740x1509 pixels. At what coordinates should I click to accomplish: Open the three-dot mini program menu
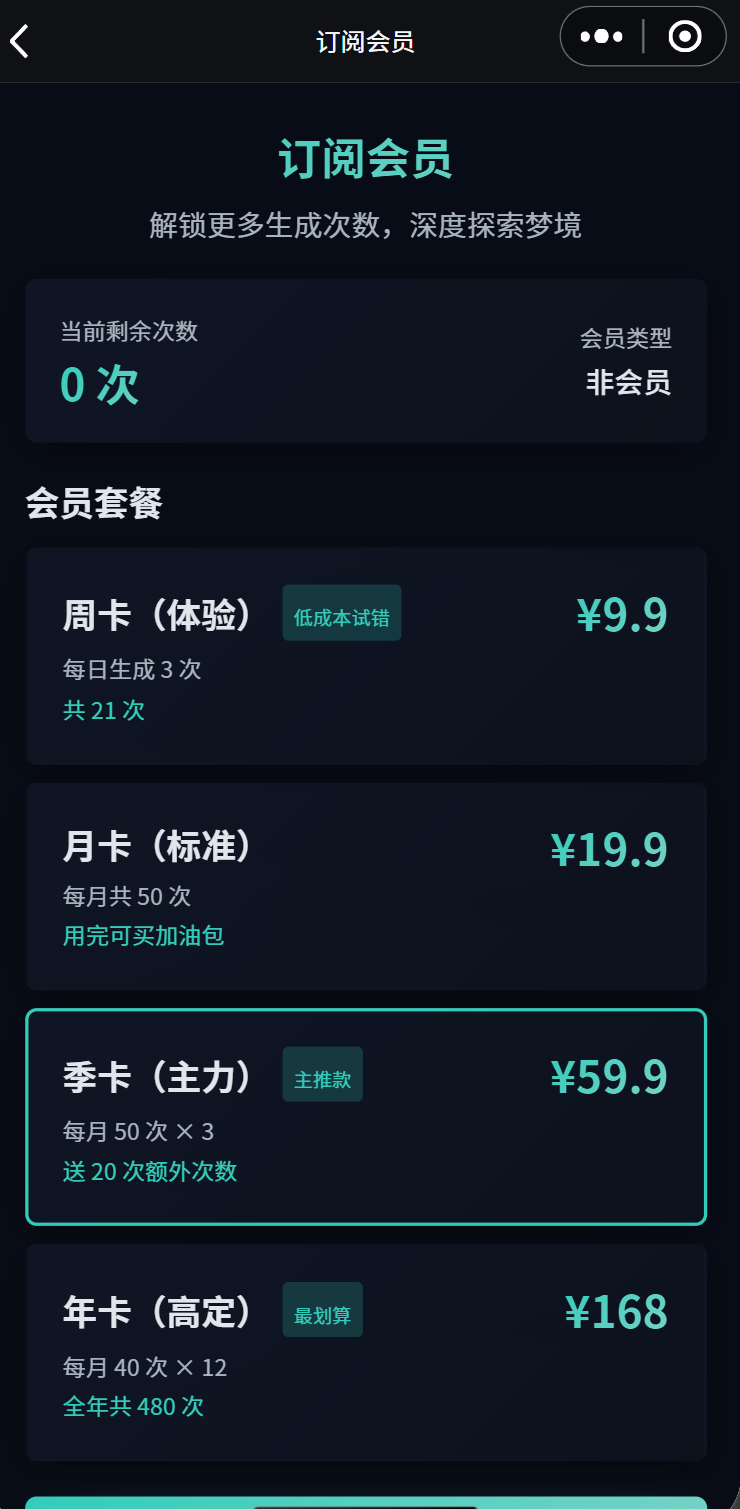pos(601,37)
